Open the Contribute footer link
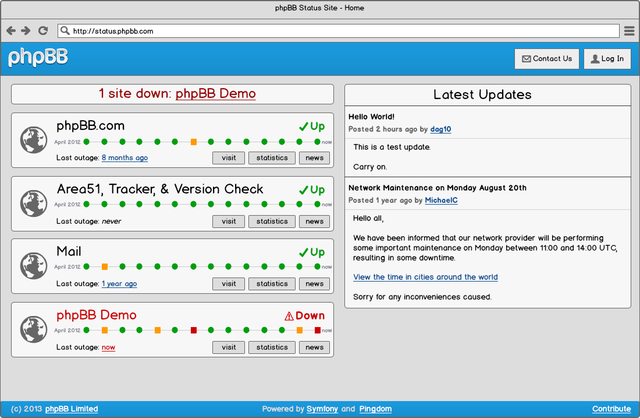Viewport: 640px width, 418px height. [611, 409]
